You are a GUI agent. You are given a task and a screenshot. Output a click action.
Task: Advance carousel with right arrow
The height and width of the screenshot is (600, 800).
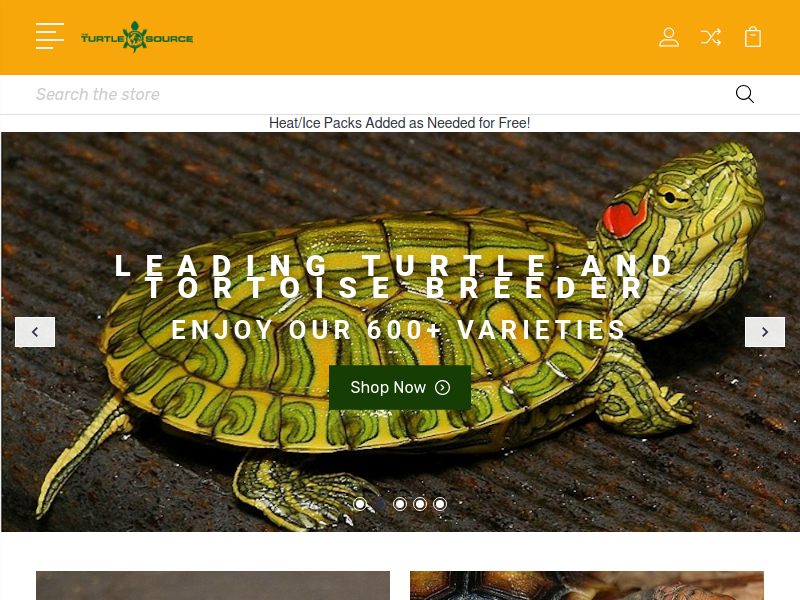765,332
